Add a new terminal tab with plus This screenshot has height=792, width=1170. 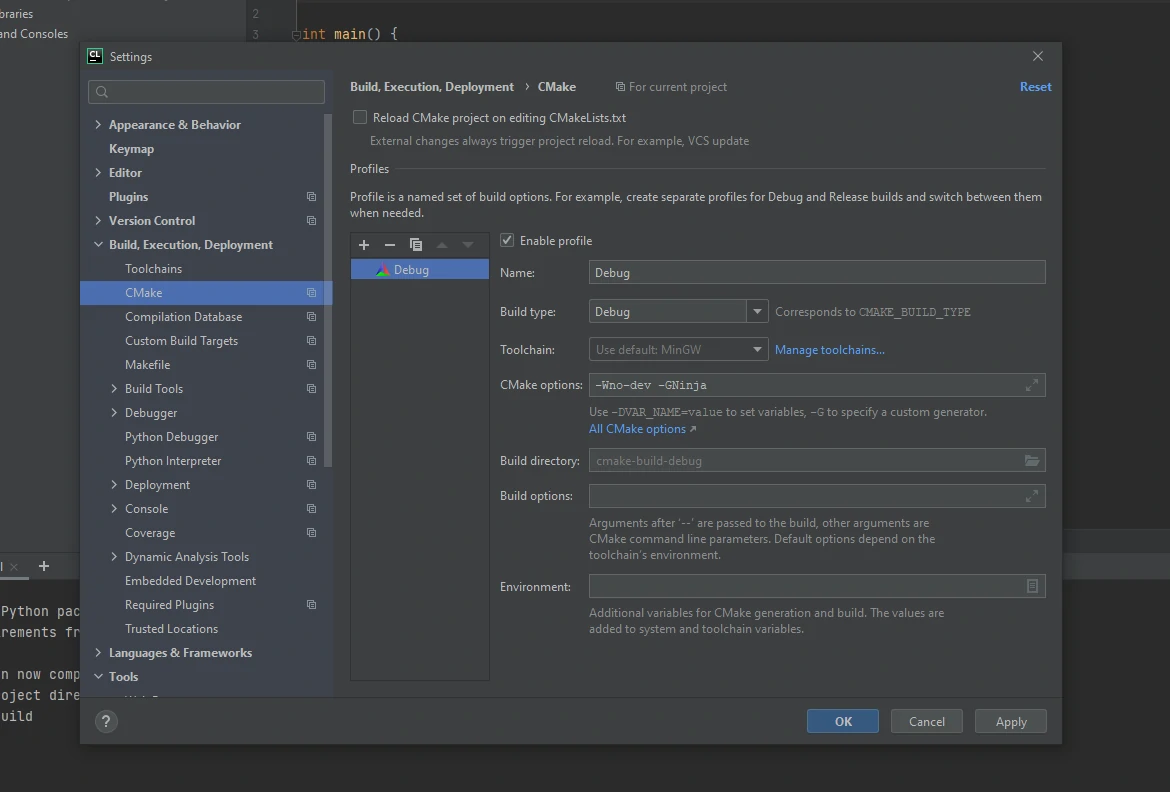pyautogui.click(x=44, y=567)
